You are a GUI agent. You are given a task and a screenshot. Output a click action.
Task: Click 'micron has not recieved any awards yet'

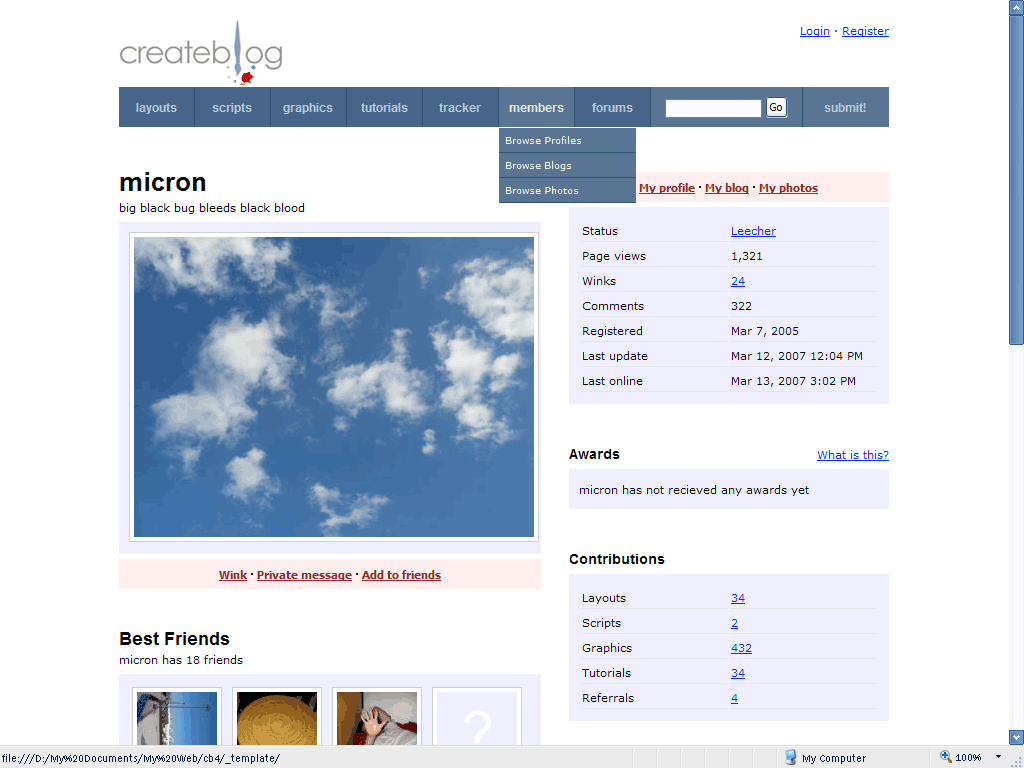(694, 490)
